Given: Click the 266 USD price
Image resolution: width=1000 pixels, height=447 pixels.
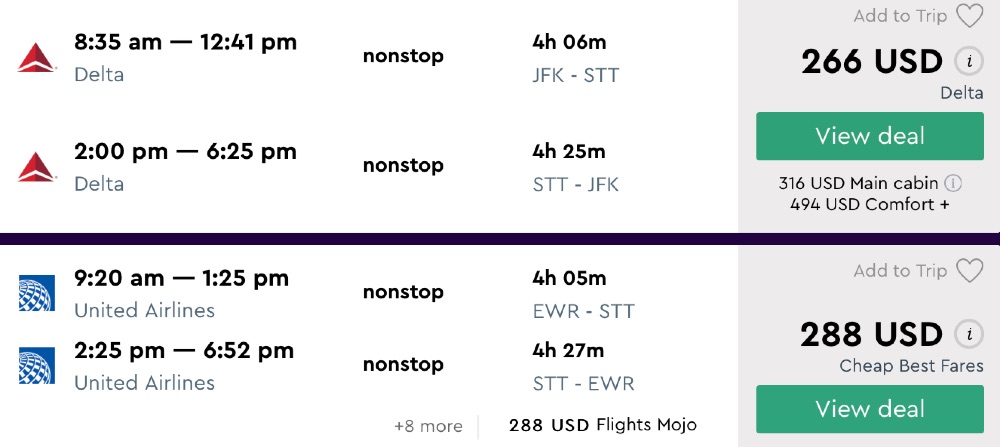Looking at the screenshot, I should 871,62.
